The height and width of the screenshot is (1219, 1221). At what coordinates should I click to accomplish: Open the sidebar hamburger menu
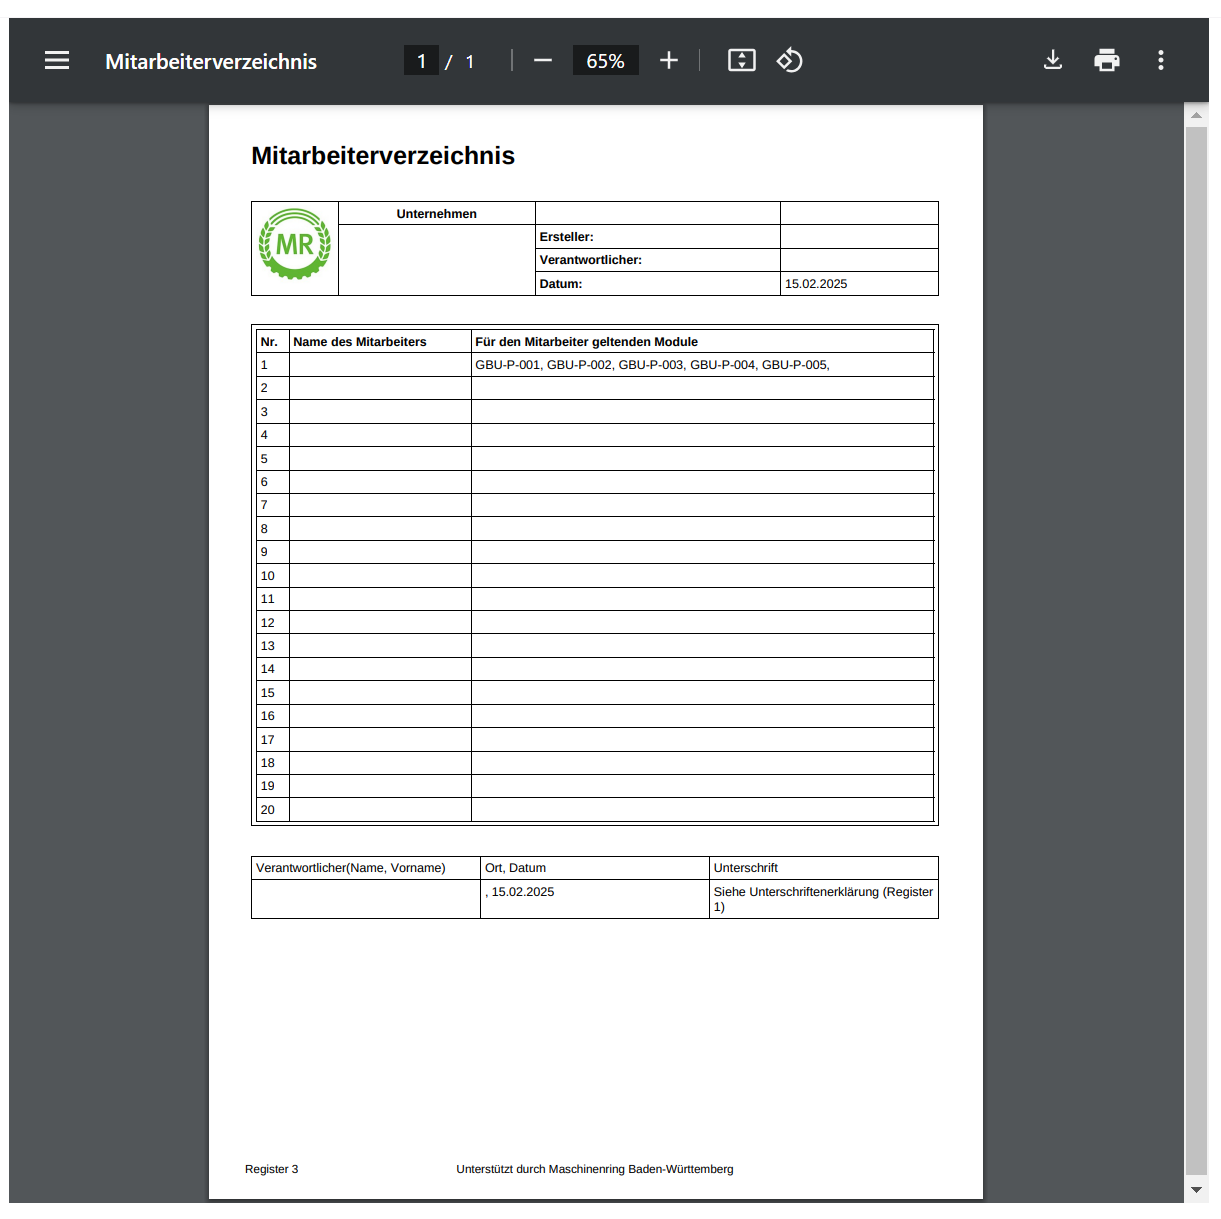click(x=57, y=61)
